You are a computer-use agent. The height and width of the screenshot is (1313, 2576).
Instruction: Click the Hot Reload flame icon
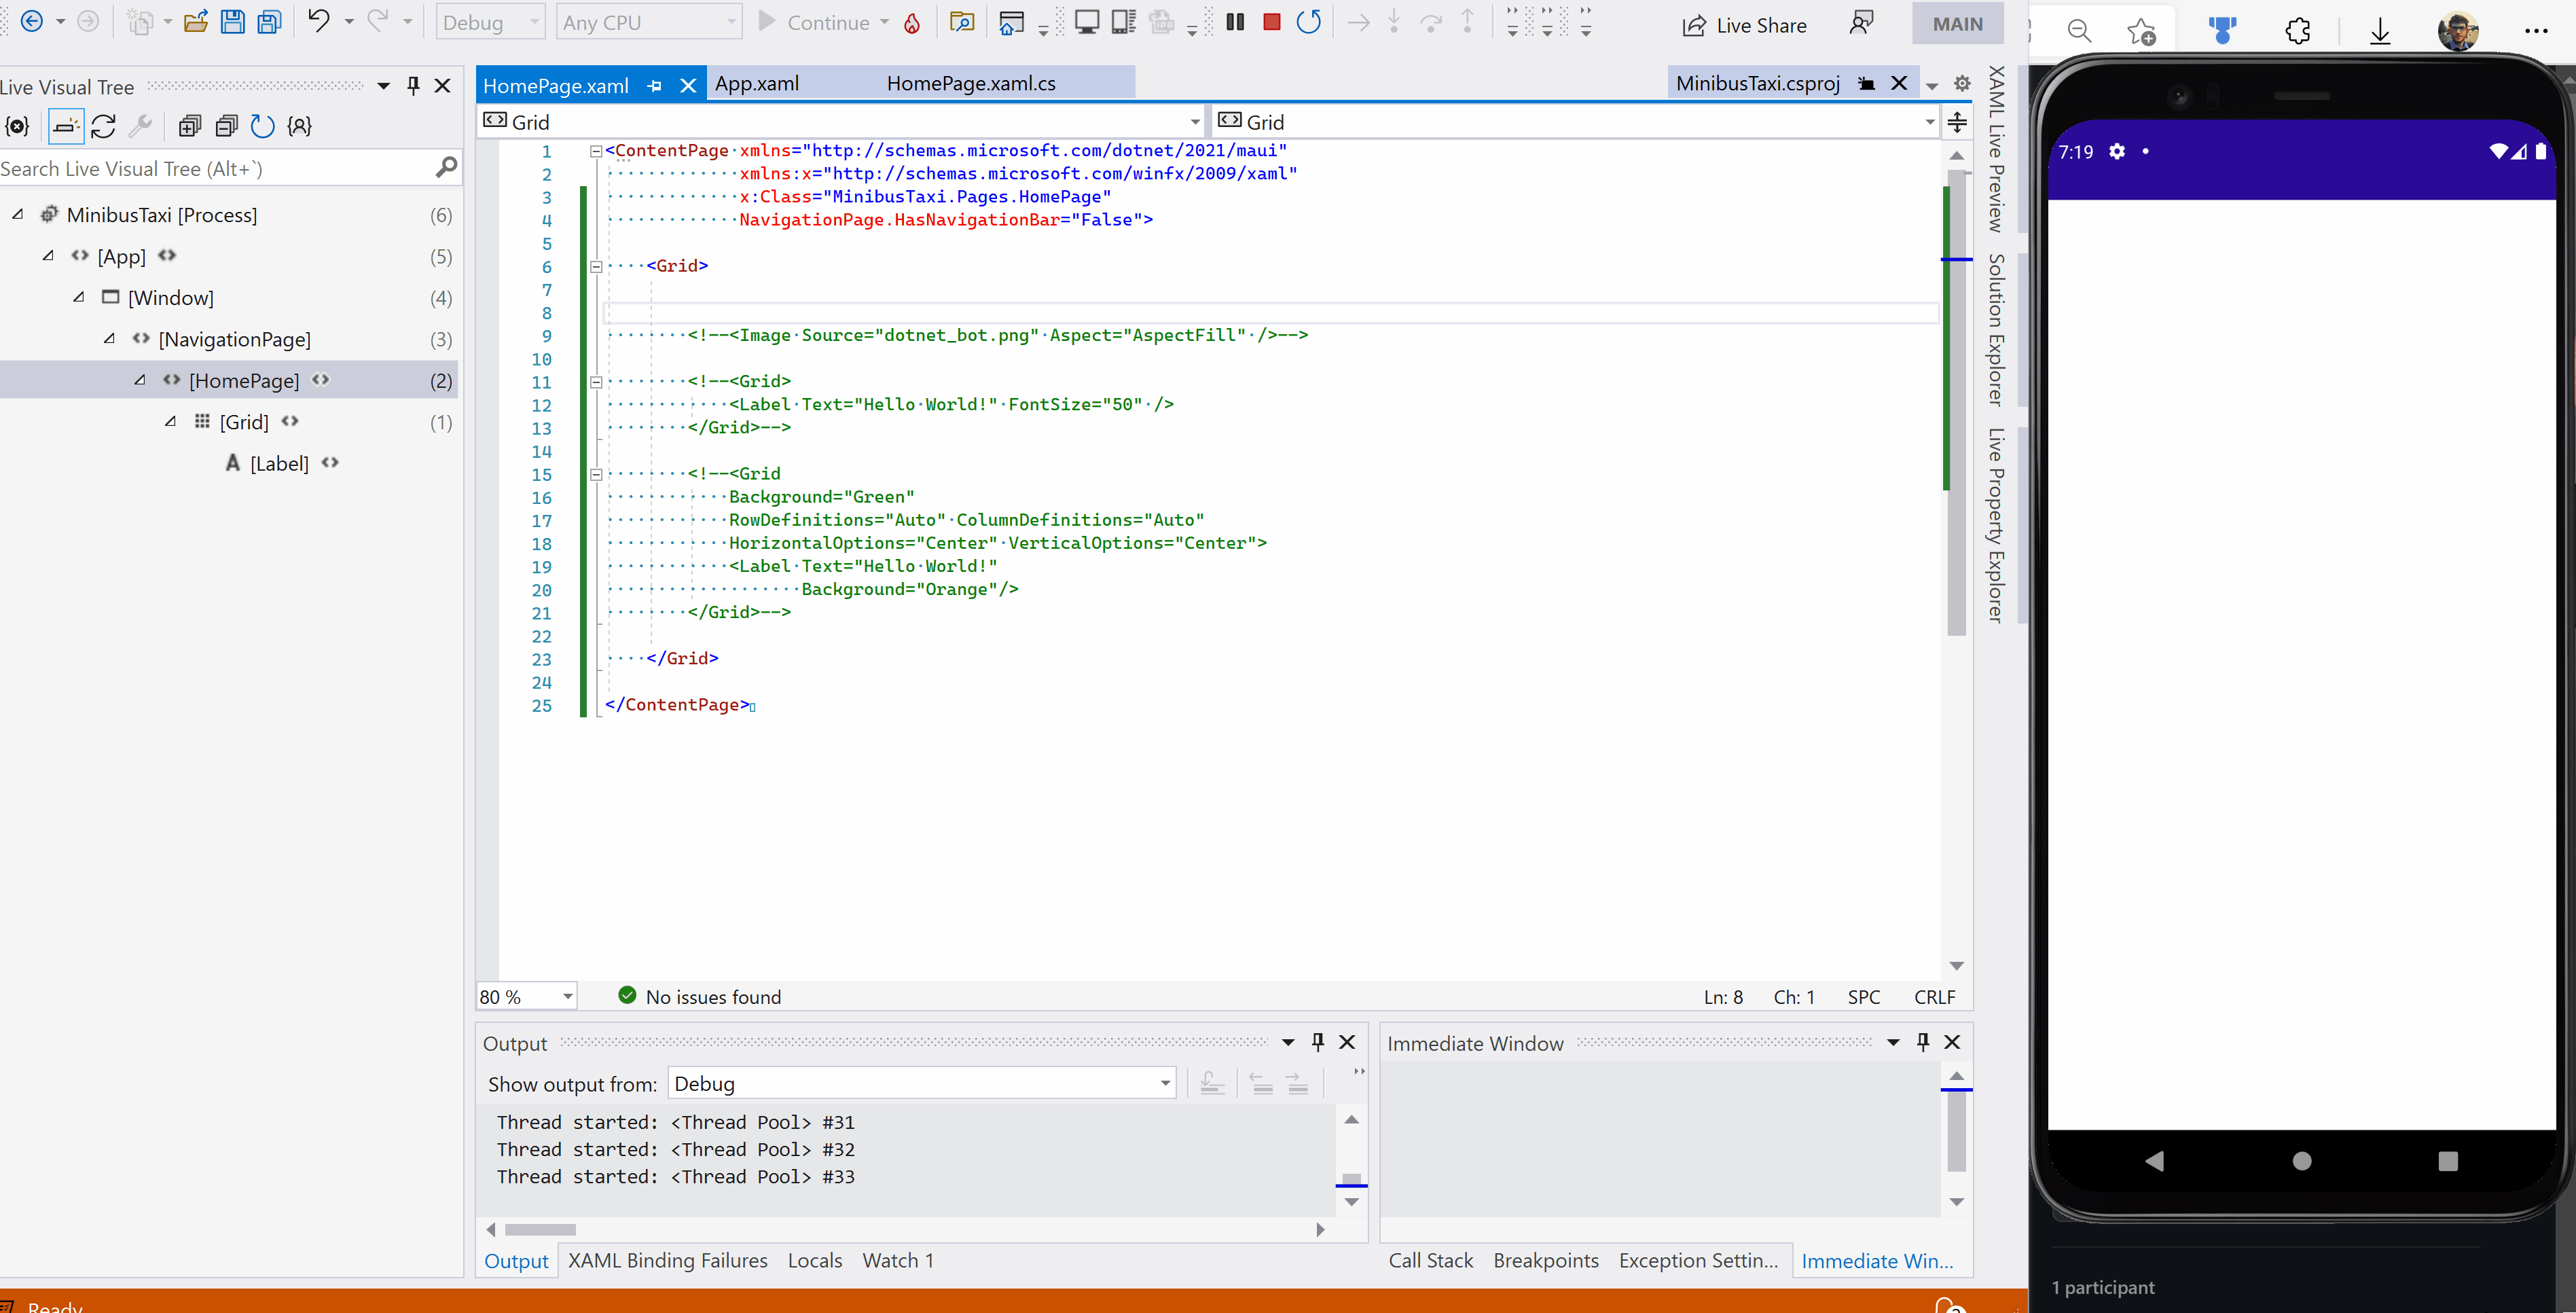pos(911,22)
